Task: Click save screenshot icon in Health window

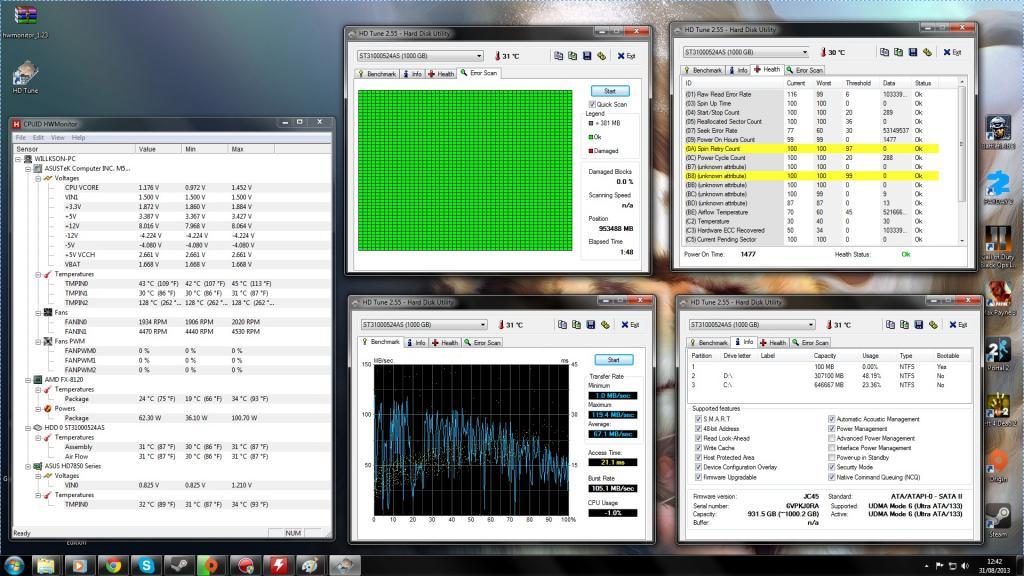Action: (x=913, y=52)
